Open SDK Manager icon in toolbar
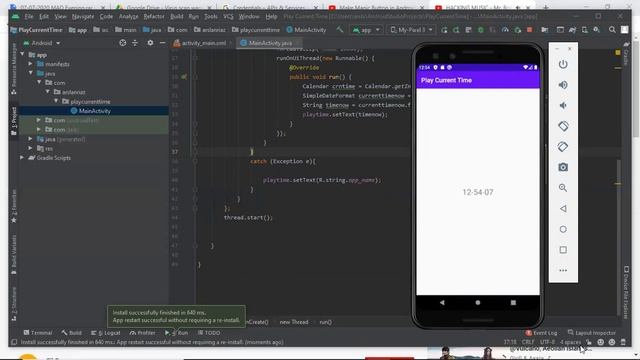The image size is (640, 360). tap(597, 30)
